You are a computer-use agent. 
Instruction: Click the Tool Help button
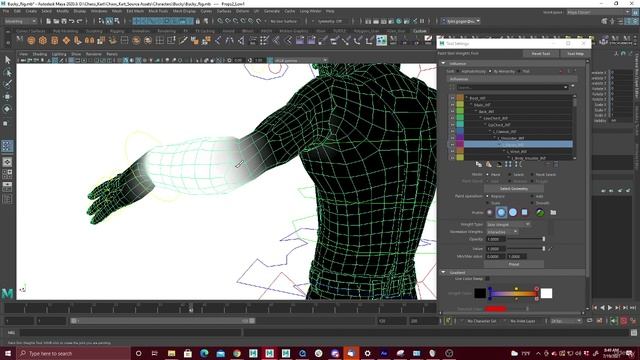pos(575,53)
